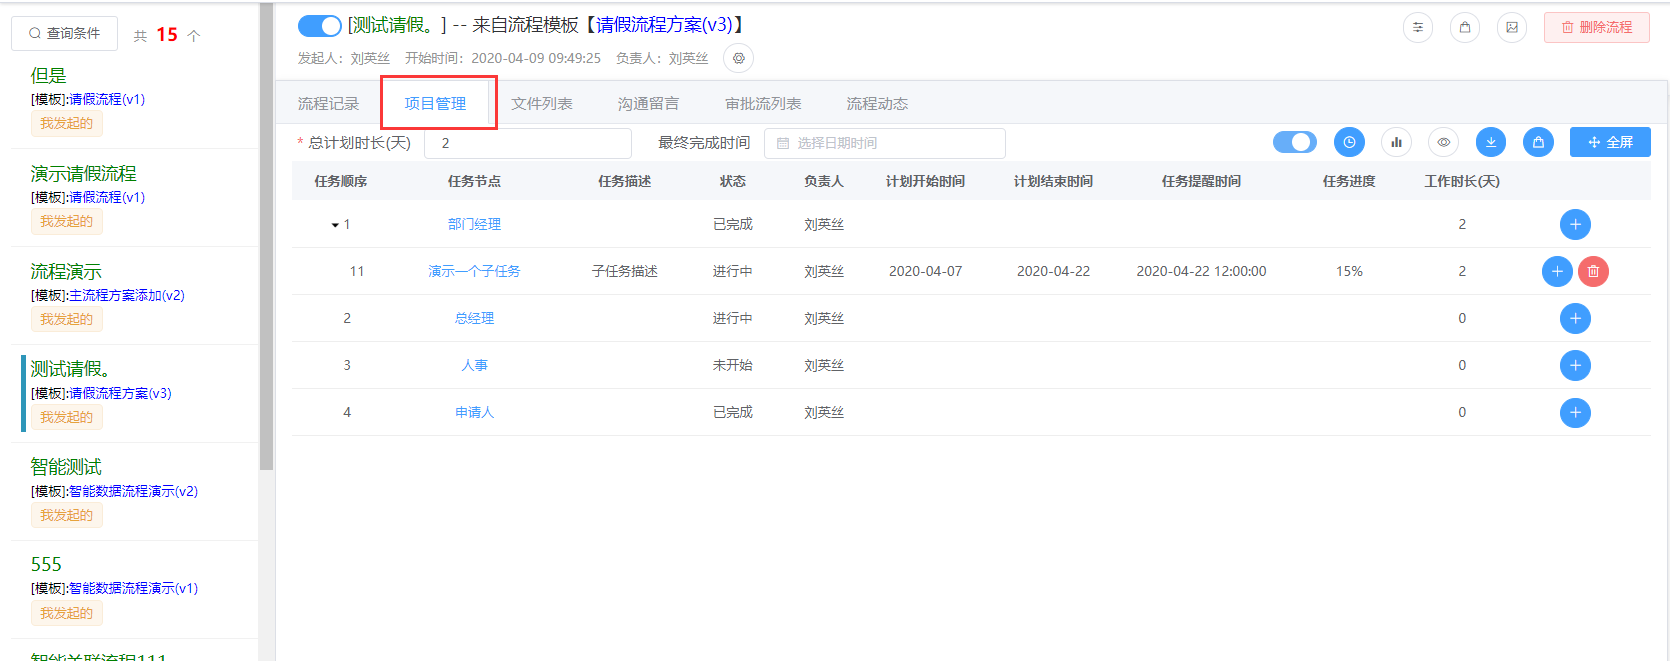
Task: Open the 人事 task node link
Action: pos(474,365)
